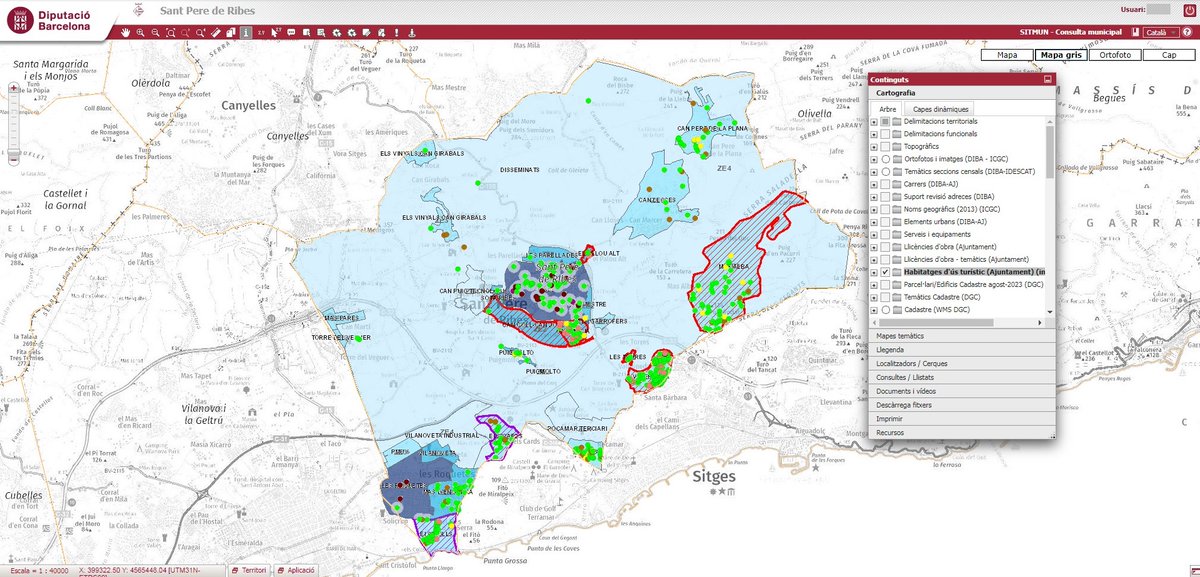Activate the zoom out magnifier tool
This screenshot has width=1200, height=577.
click(x=156, y=33)
